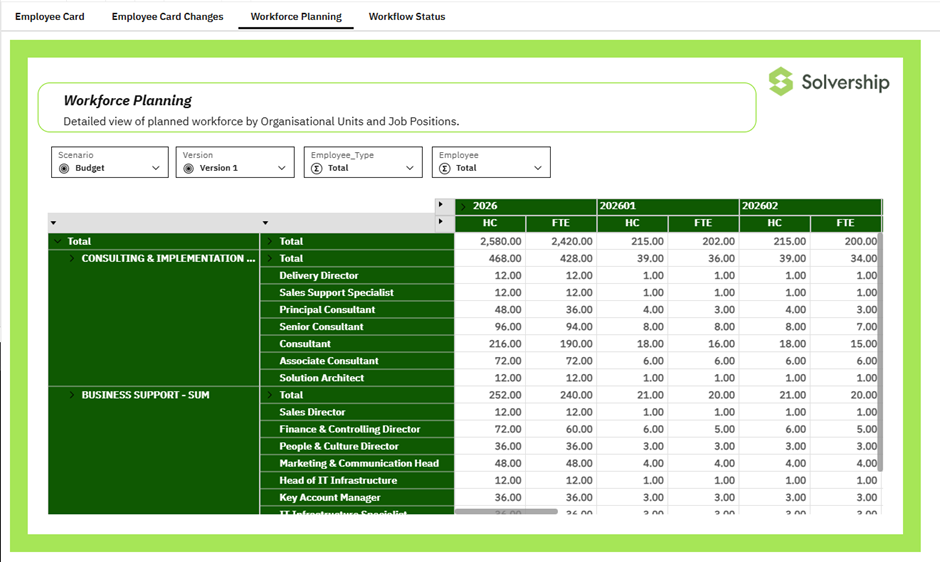Click the Solvership logo
This screenshot has width=940, height=562.
coord(829,82)
